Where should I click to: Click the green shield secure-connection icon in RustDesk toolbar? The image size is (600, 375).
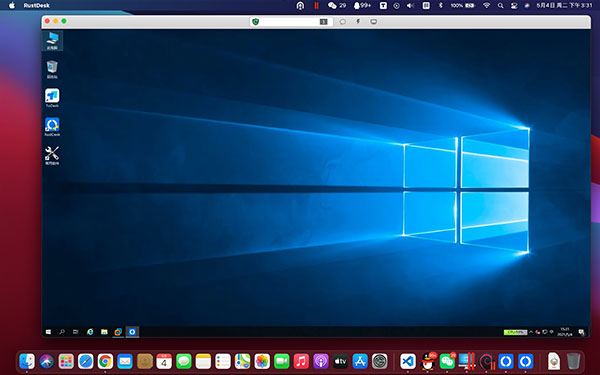pos(256,22)
